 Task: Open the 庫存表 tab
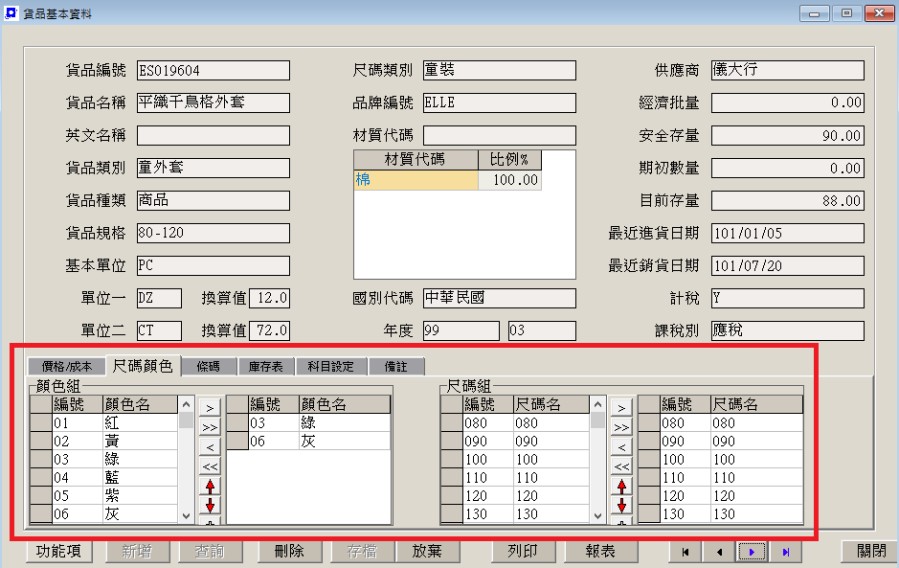tap(265, 366)
